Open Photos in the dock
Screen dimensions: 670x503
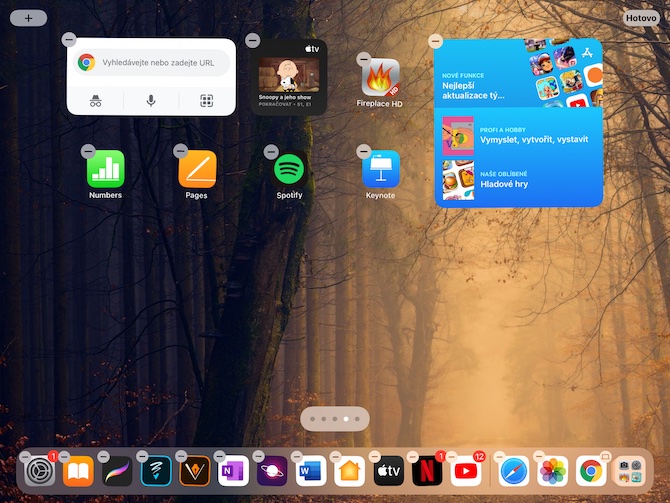pyautogui.click(x=552, y=471)
